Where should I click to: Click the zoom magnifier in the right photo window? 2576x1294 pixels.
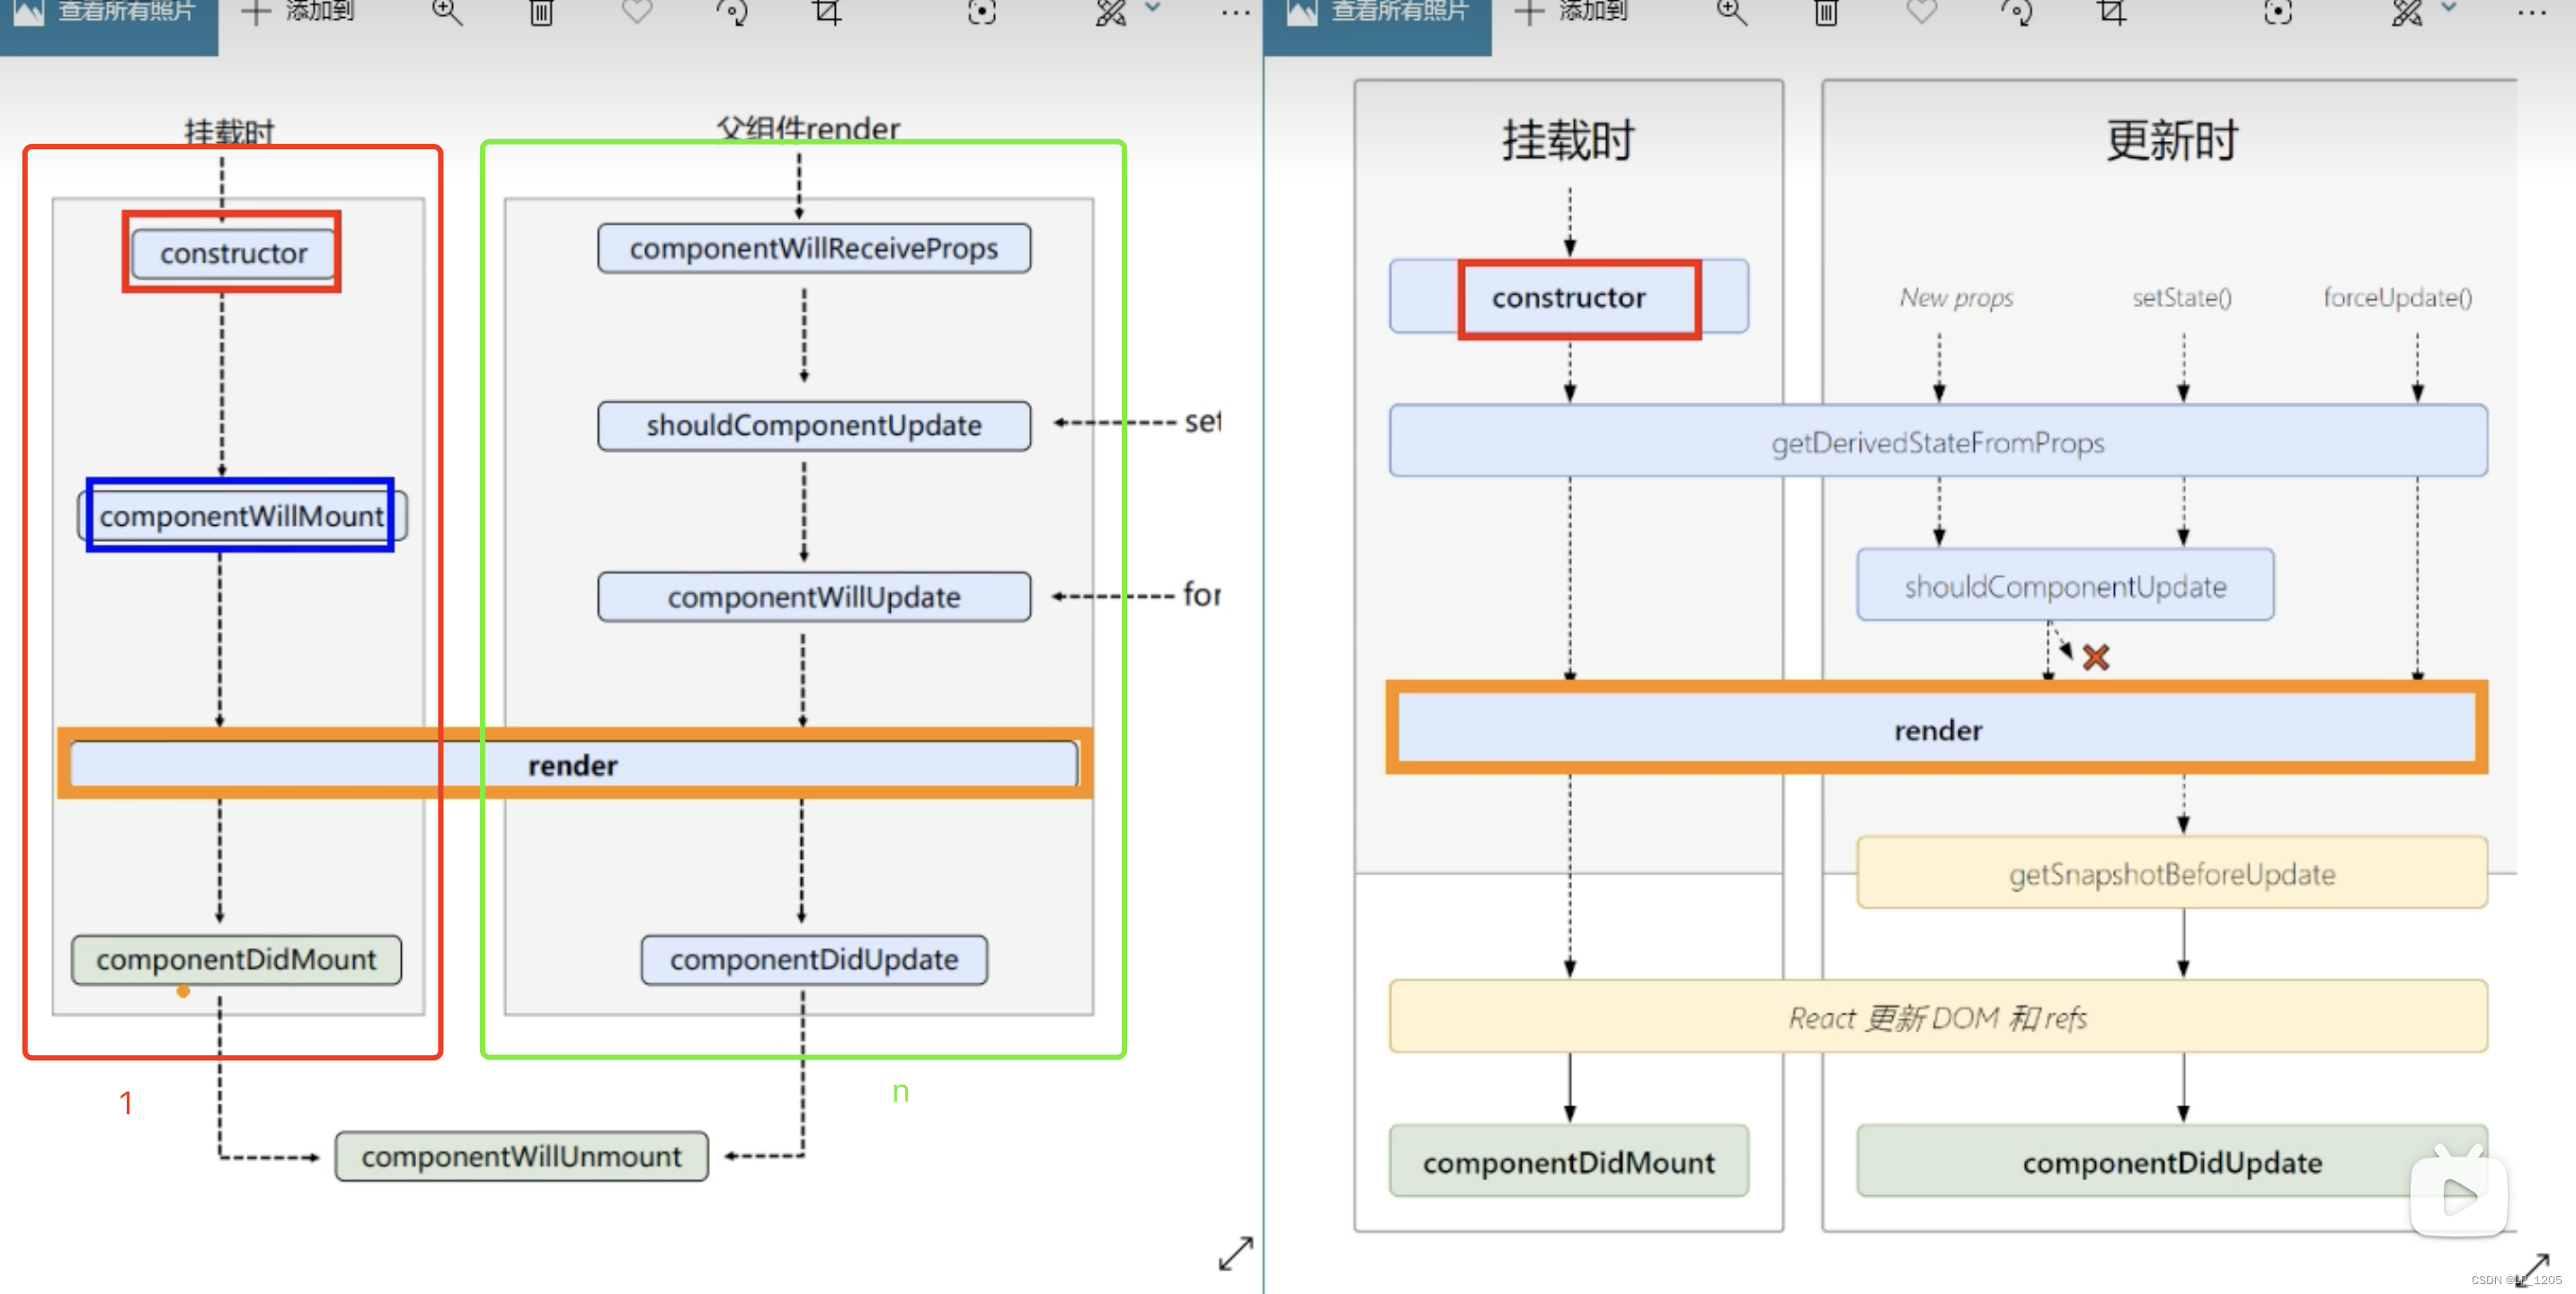coord(1732,12)
